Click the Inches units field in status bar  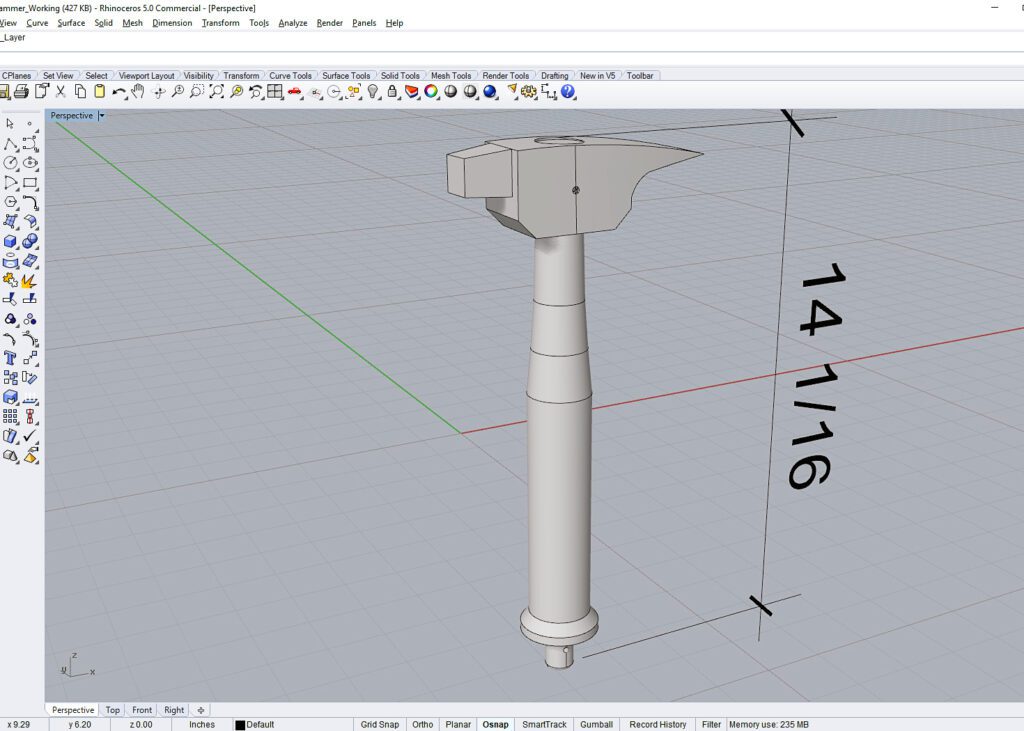pos(202,724)
